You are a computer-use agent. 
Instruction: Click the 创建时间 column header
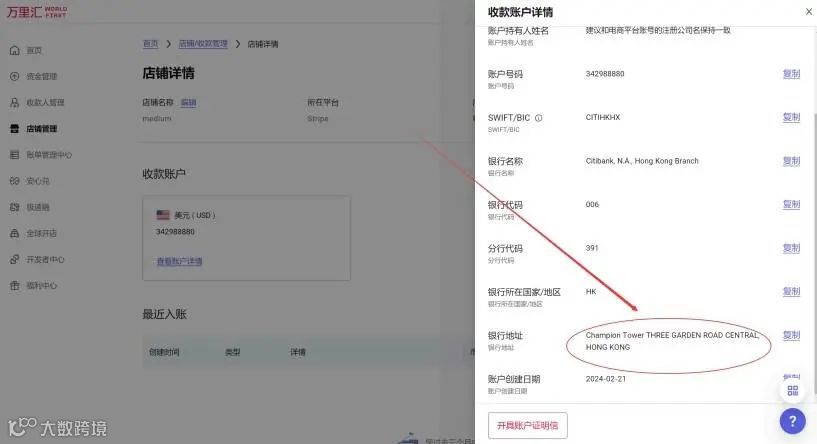click(164, 352)
